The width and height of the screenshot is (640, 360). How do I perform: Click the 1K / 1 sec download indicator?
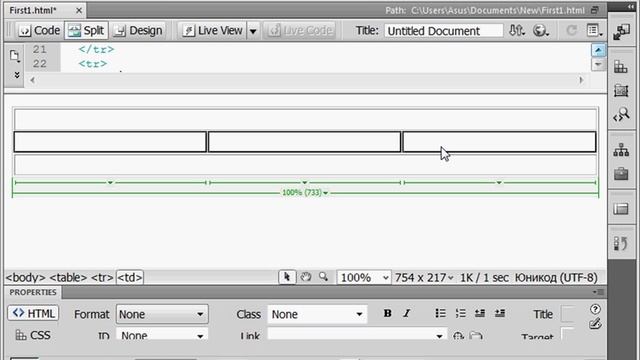484,278
